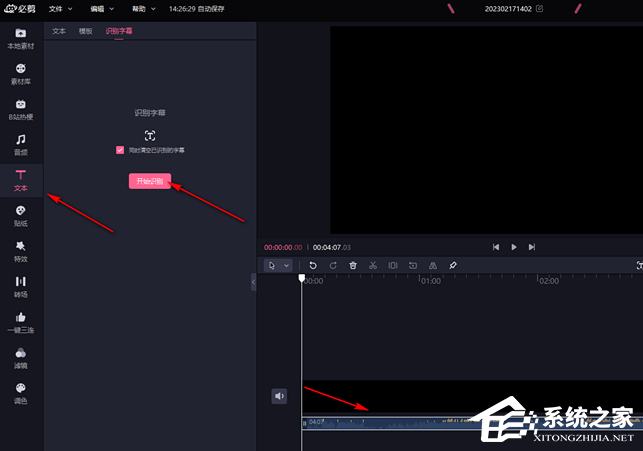Click the delete trash icon in timeline toolbar
643x451 pixels.
(x=353, y=266)
